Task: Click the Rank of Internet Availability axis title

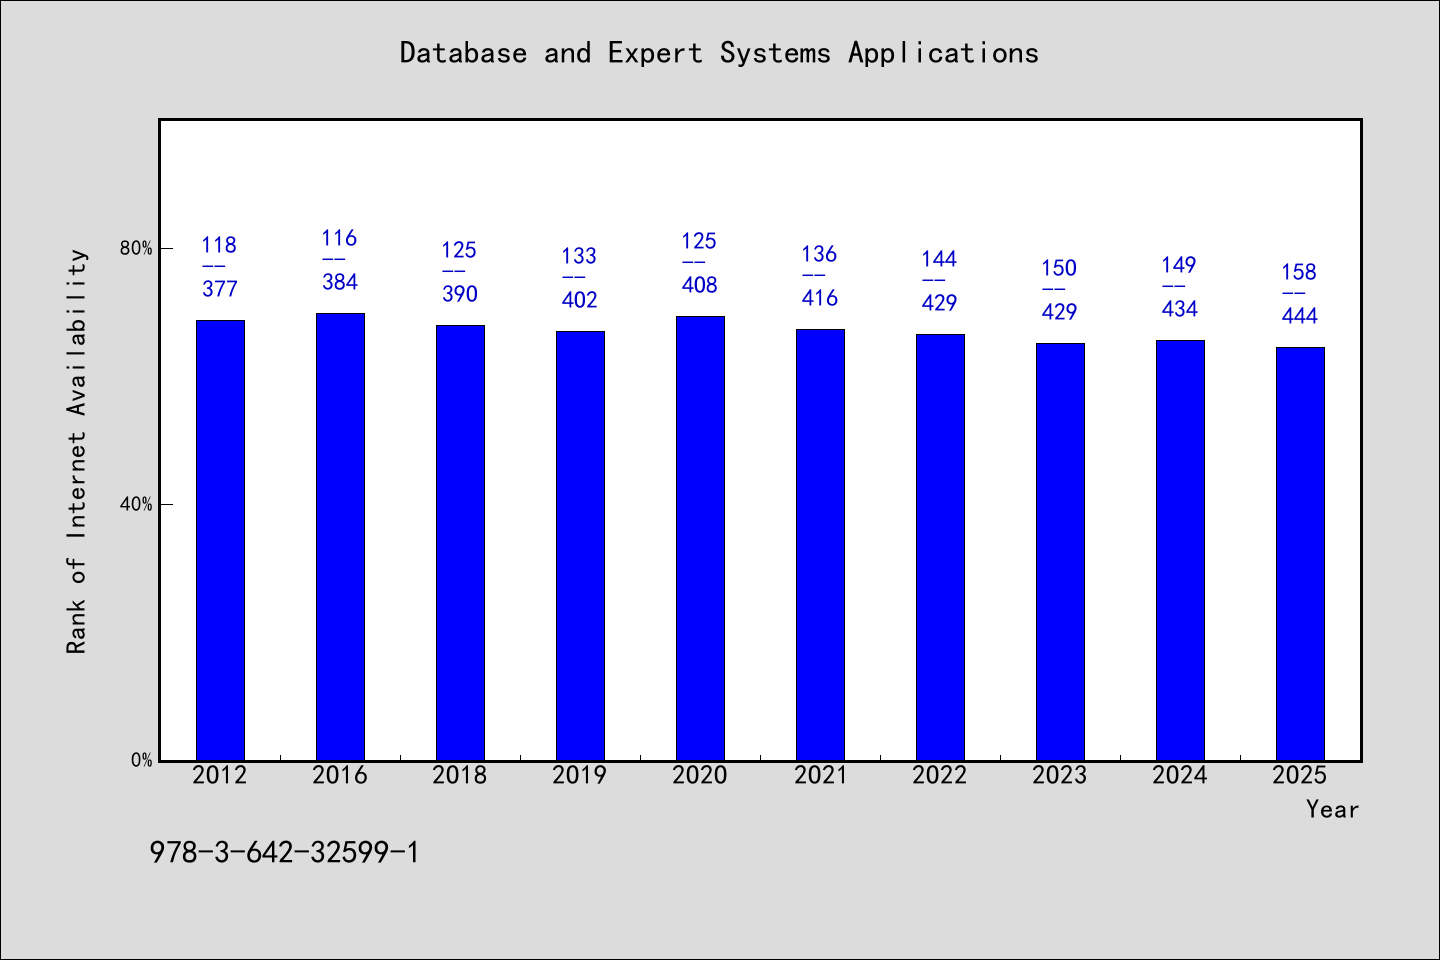Action: (x=77, y=451)
